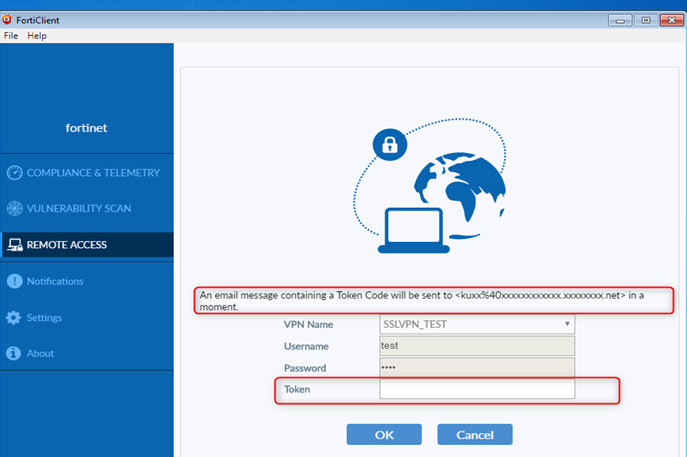687x457 pixels.
Task: Click the FortiClient shield logo in title bar
Action: tap(7, 20)
